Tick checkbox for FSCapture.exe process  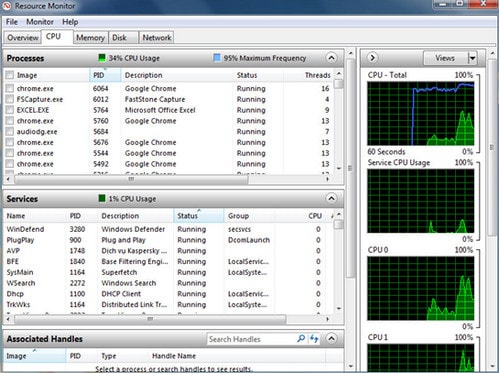(10, 99)
